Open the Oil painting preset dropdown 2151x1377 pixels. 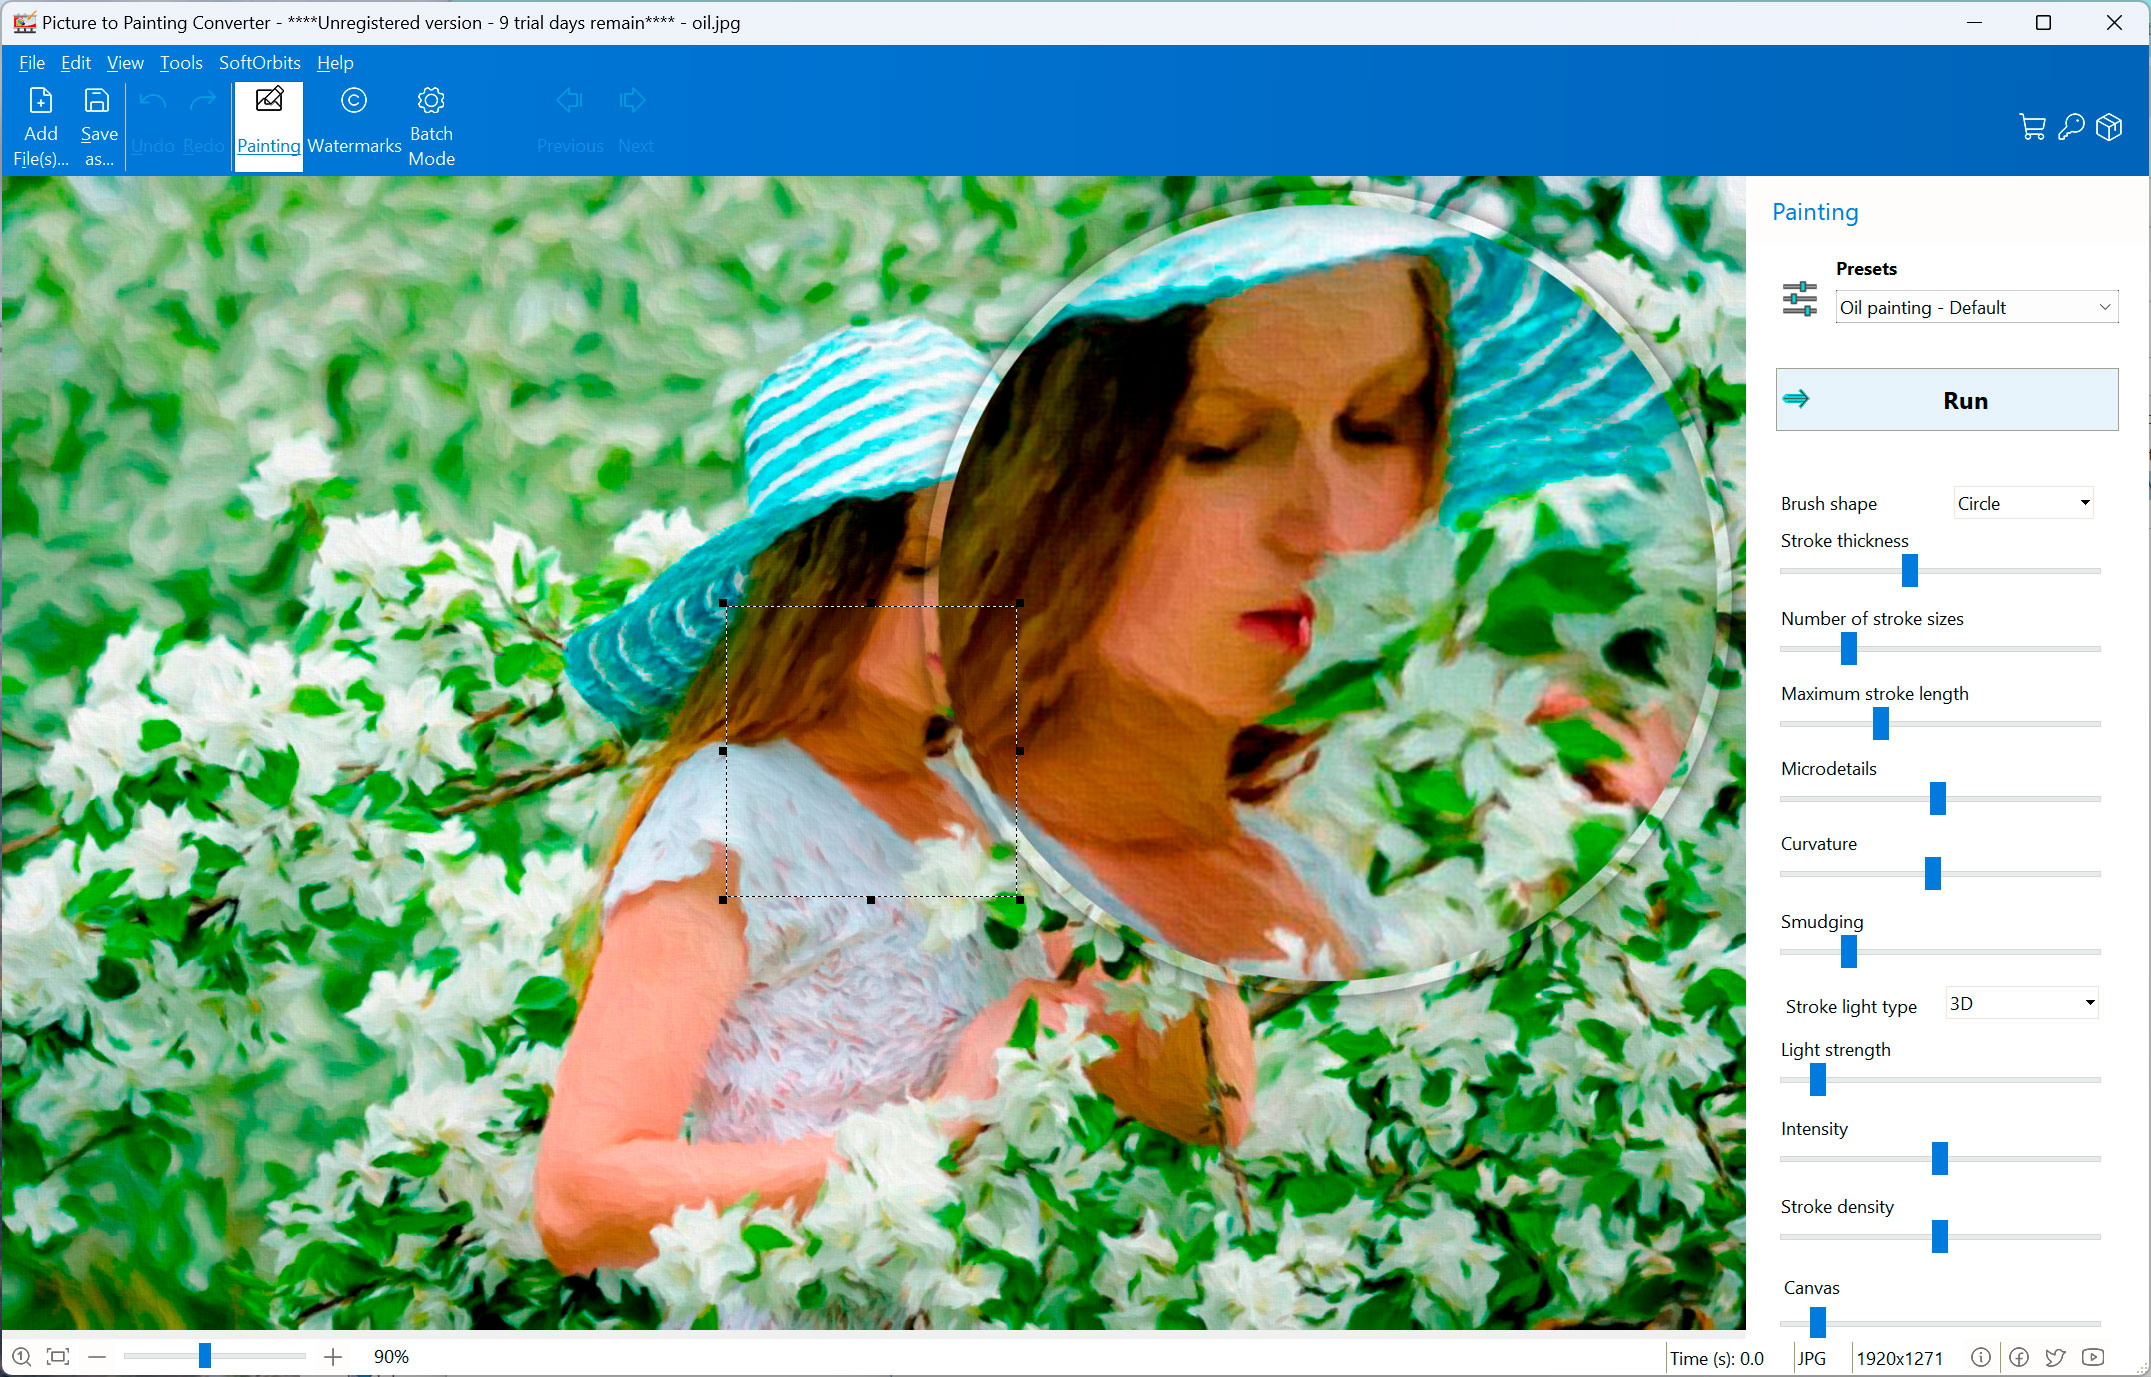[x=1975, y=307]
